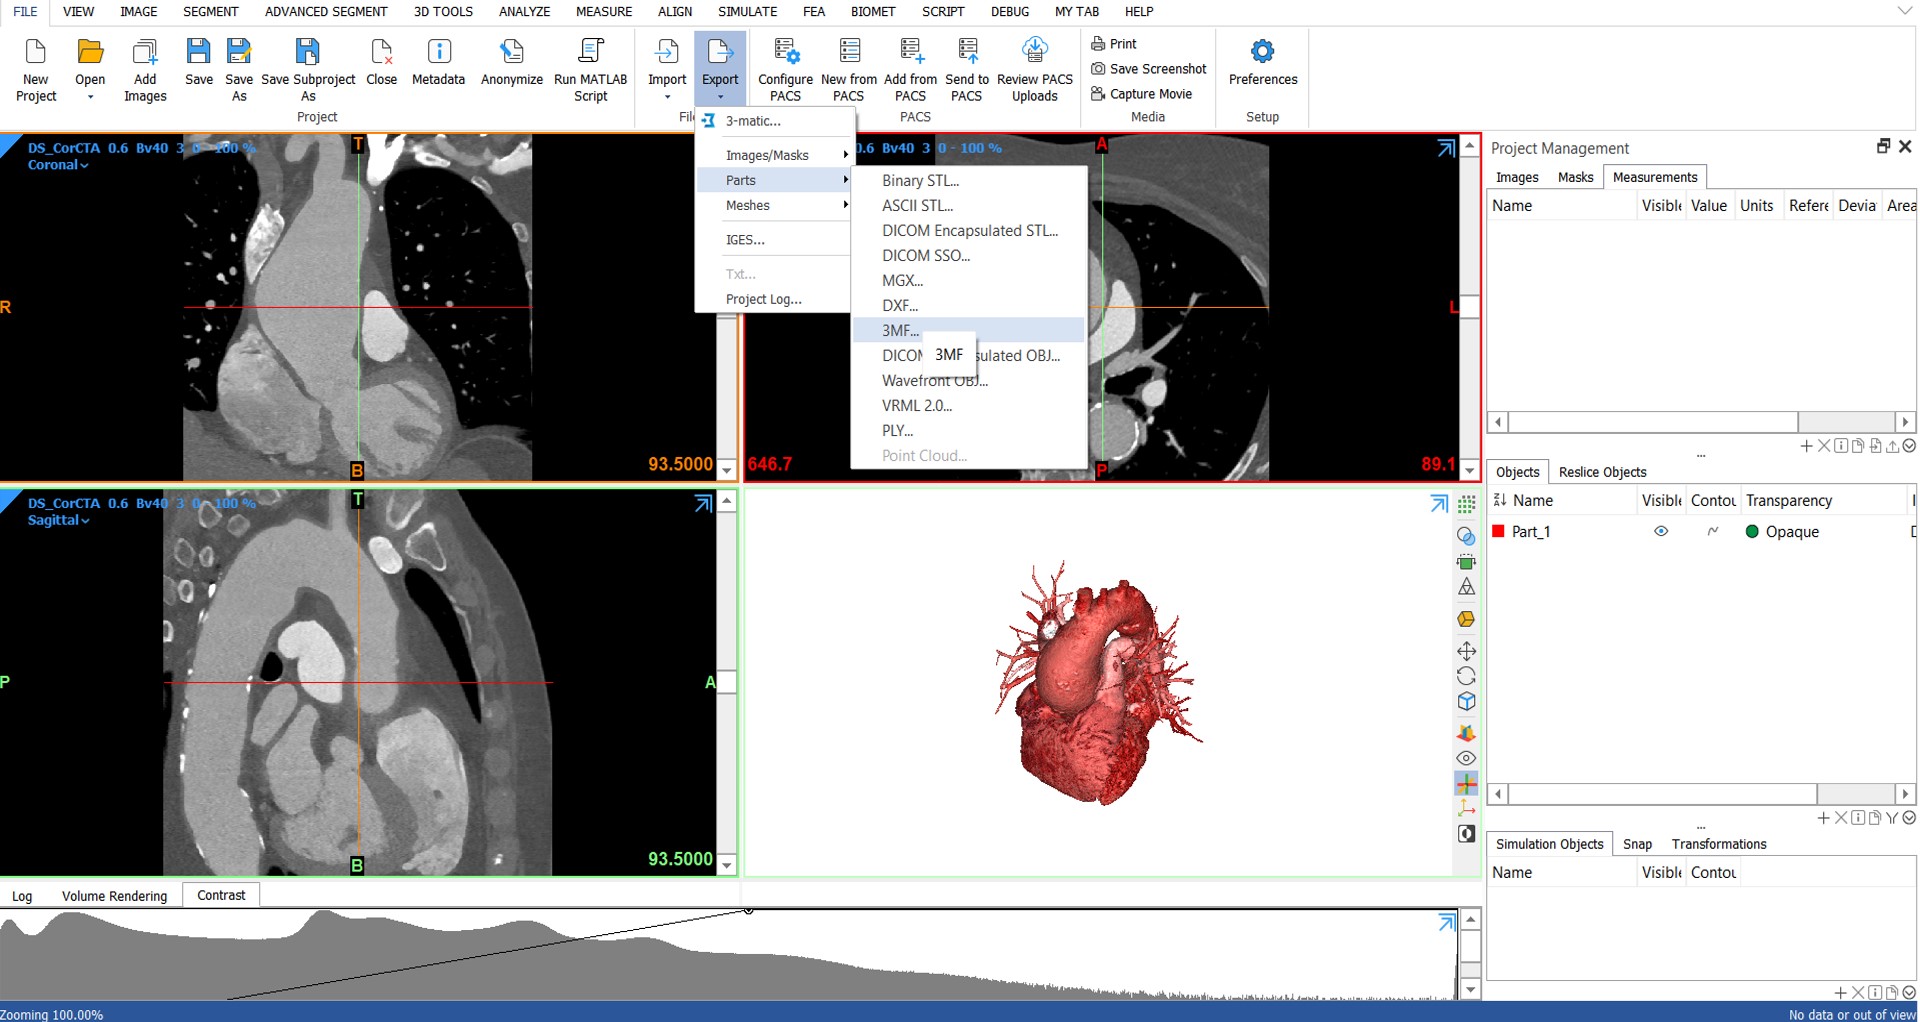1920x1022 pixels.
Task: Open Preferences gear in the Setup group
Action: pyautogui.click(x=1262, y=52)
